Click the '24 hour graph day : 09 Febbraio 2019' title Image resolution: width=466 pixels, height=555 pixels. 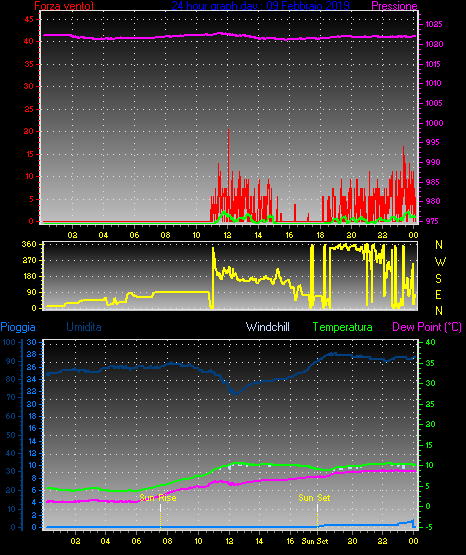coord(260,5)
